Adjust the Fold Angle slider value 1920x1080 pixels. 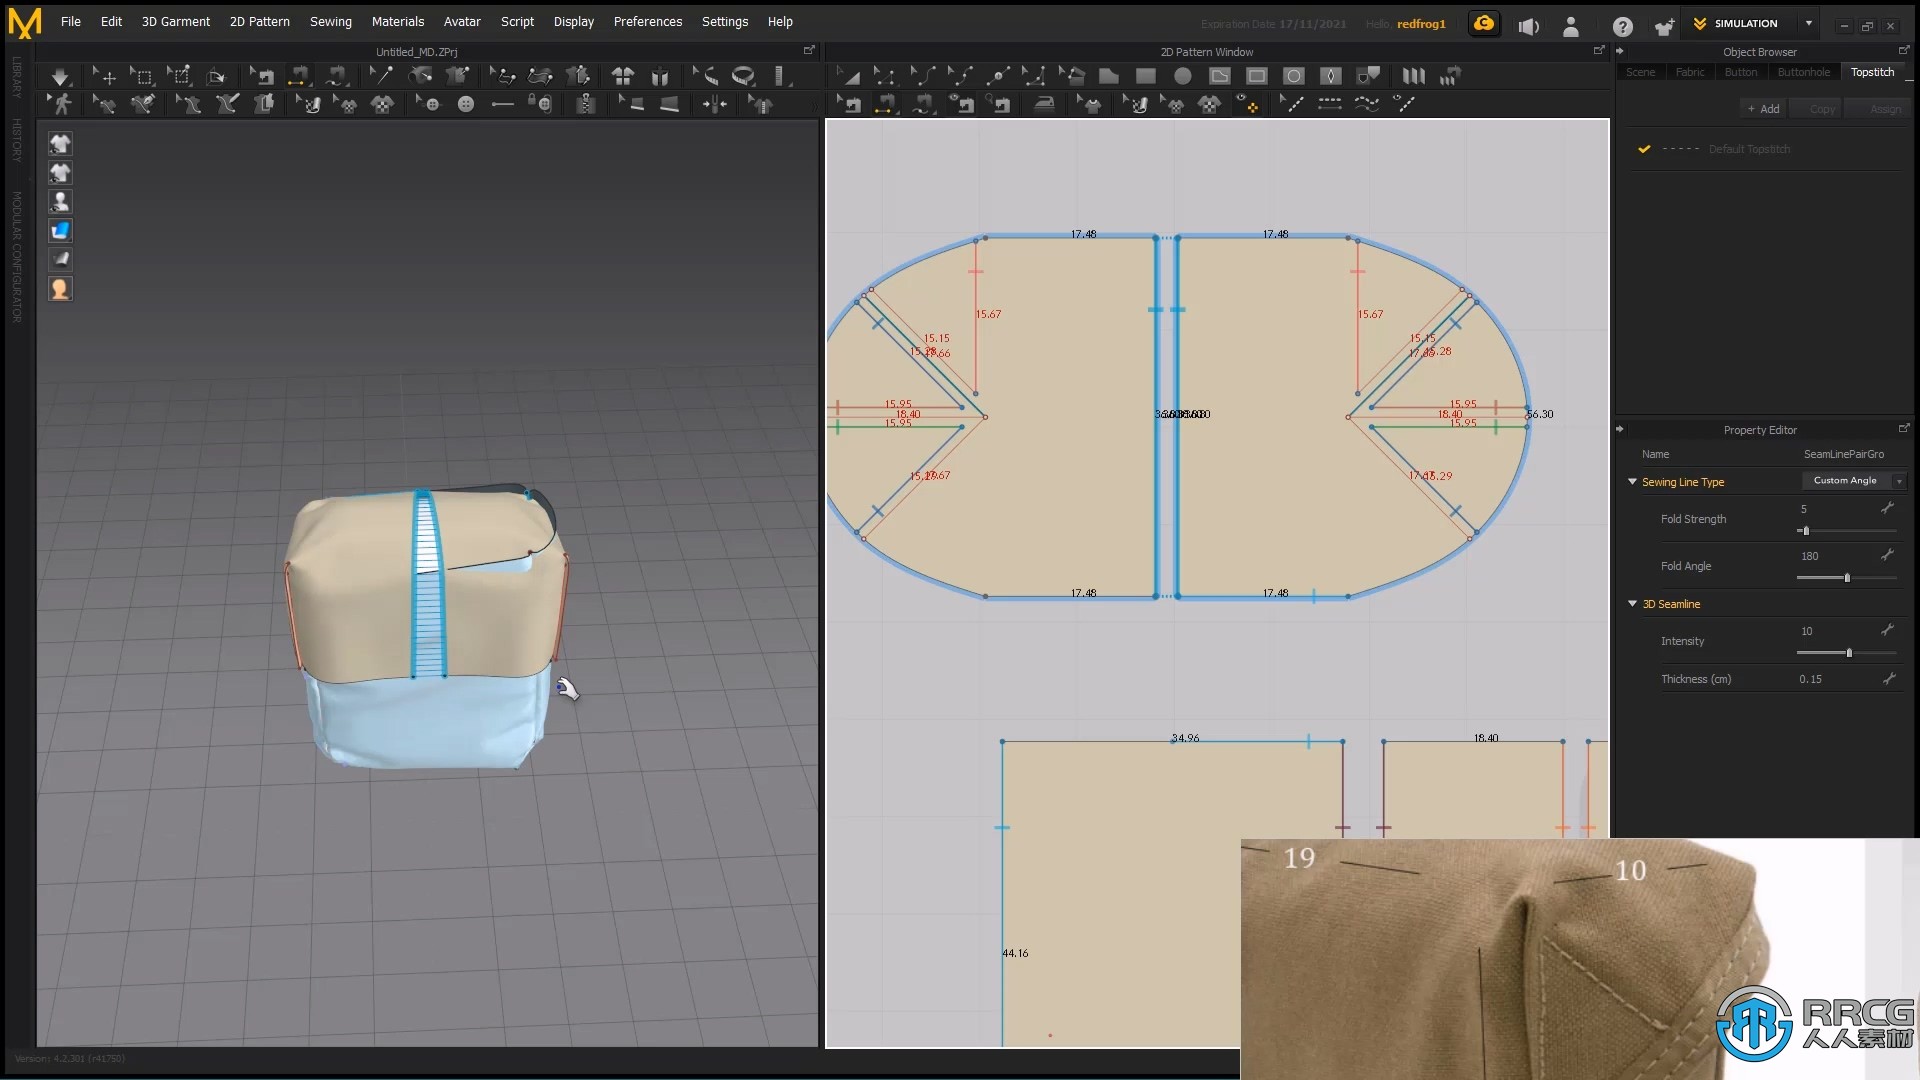point(1847,578)
